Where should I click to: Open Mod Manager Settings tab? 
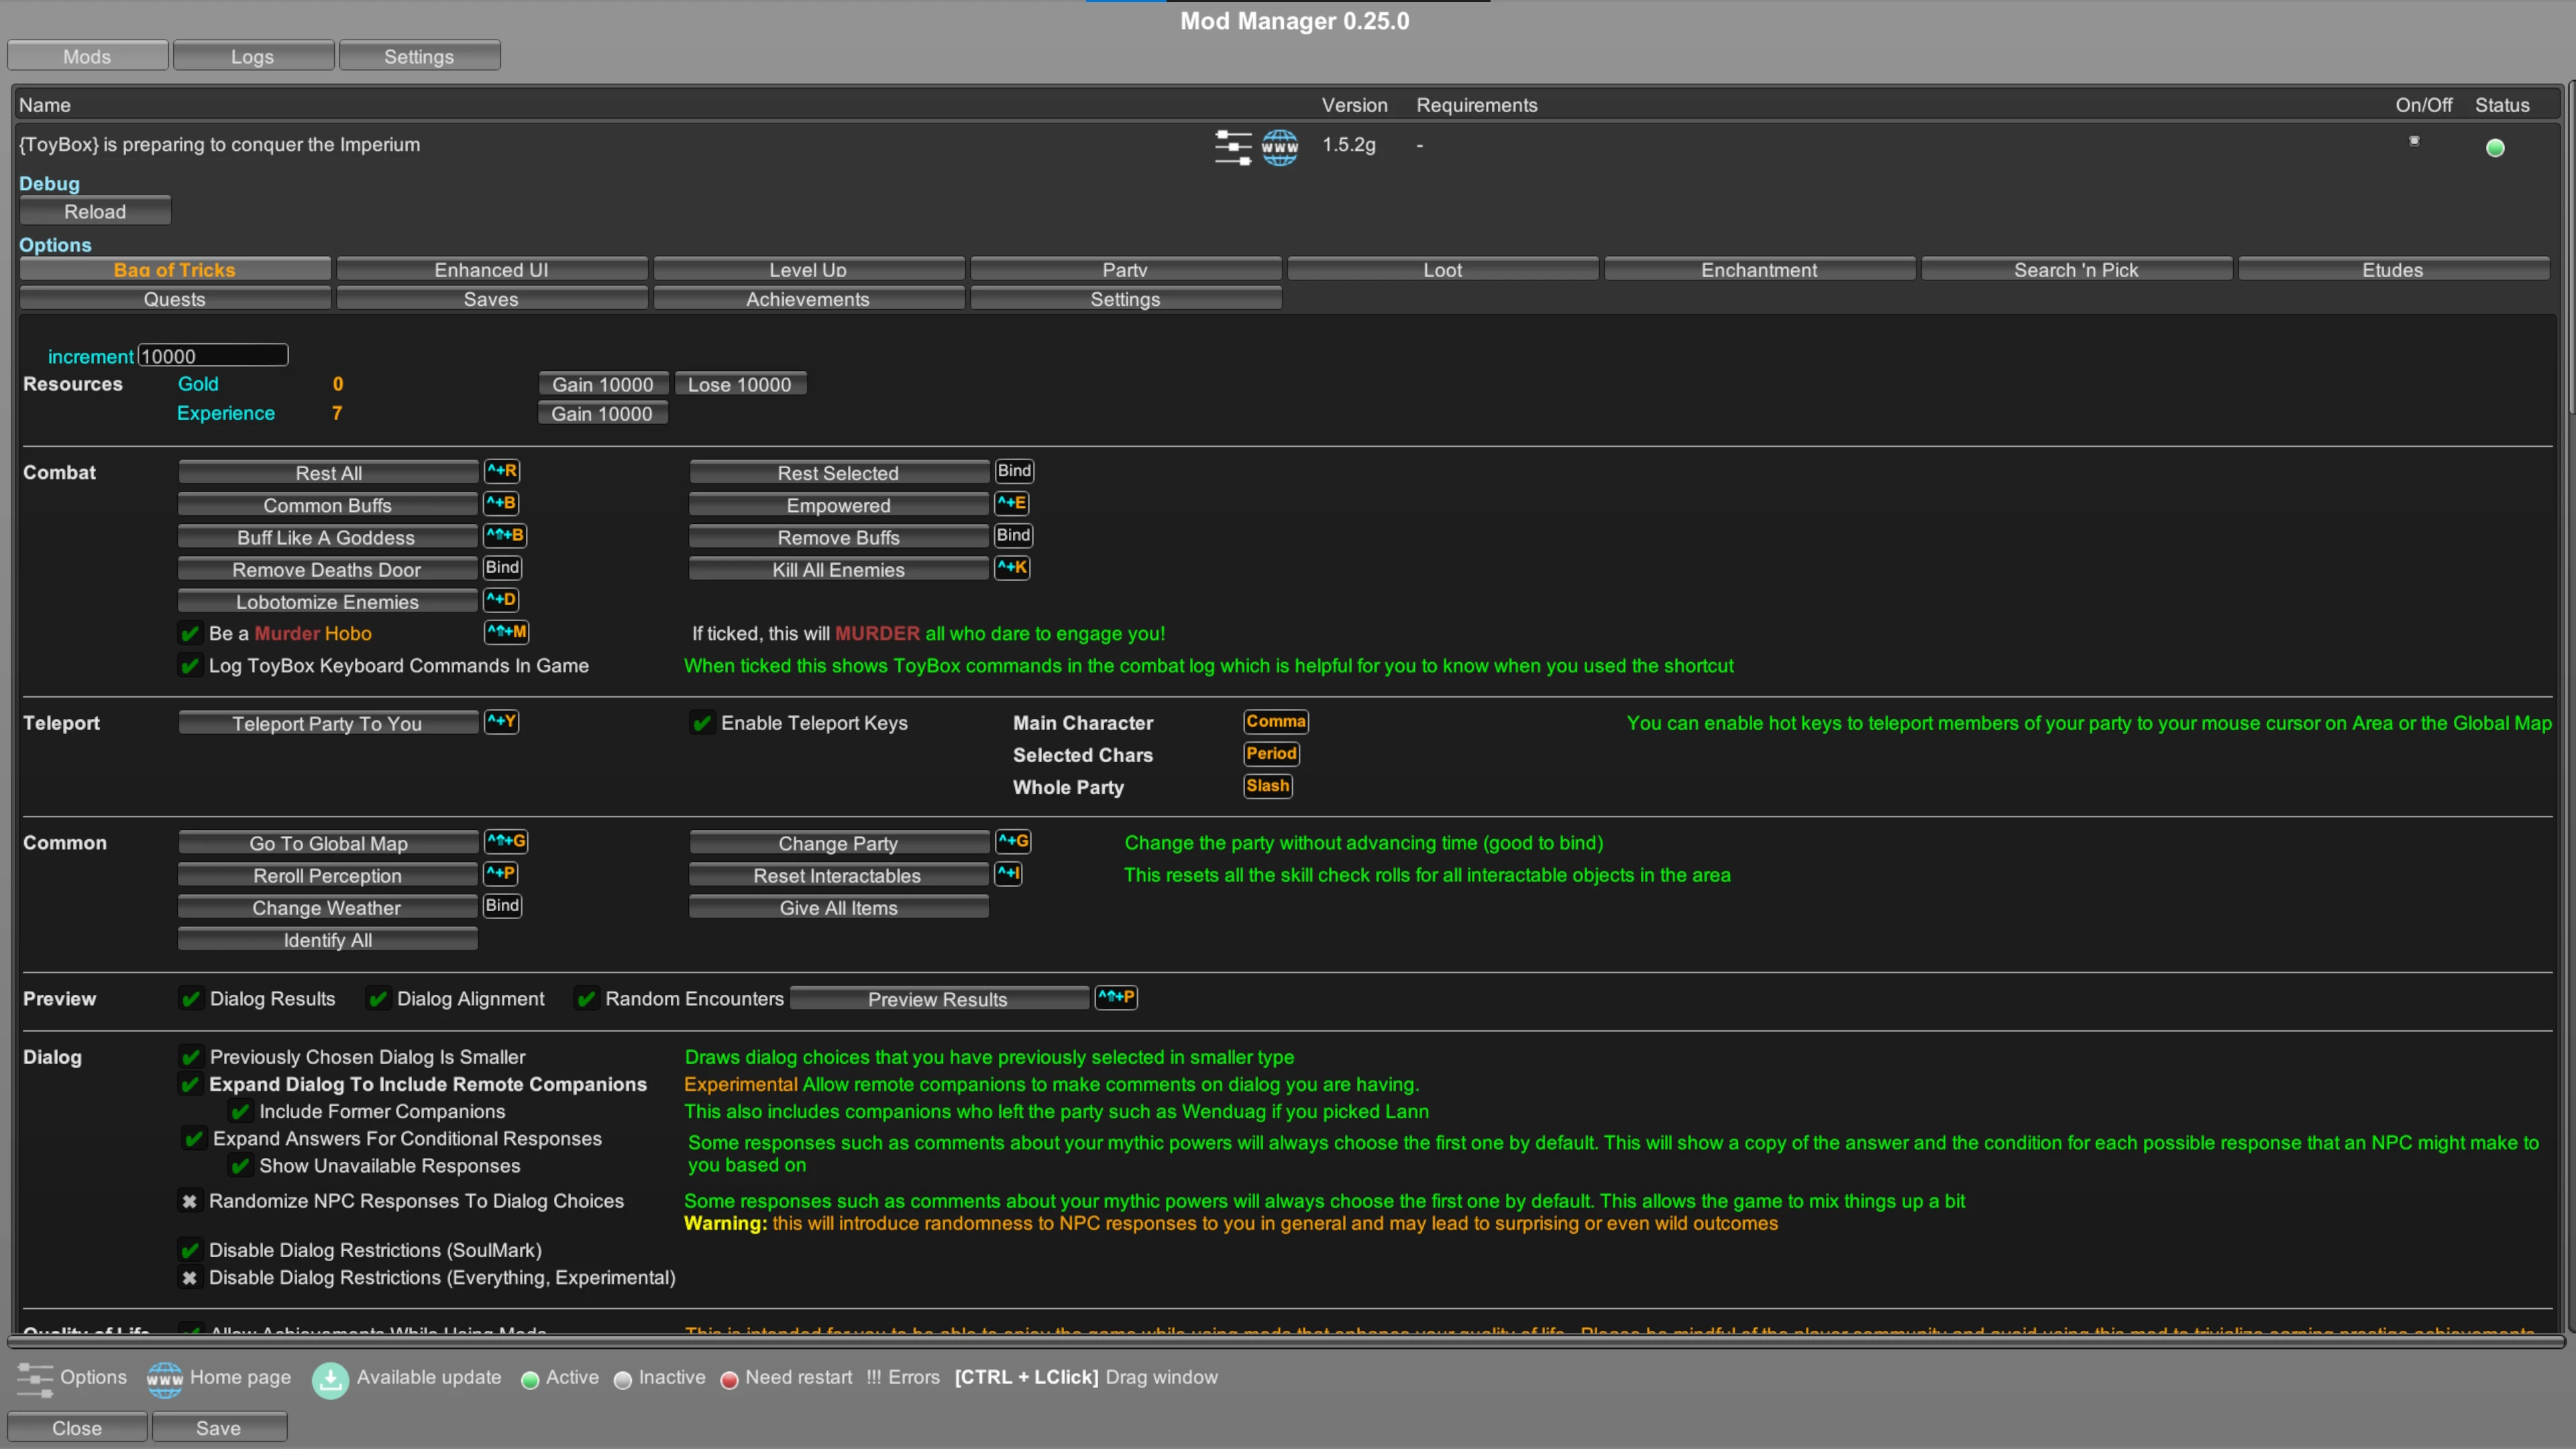pyautogui.click(x=419, y=56)
